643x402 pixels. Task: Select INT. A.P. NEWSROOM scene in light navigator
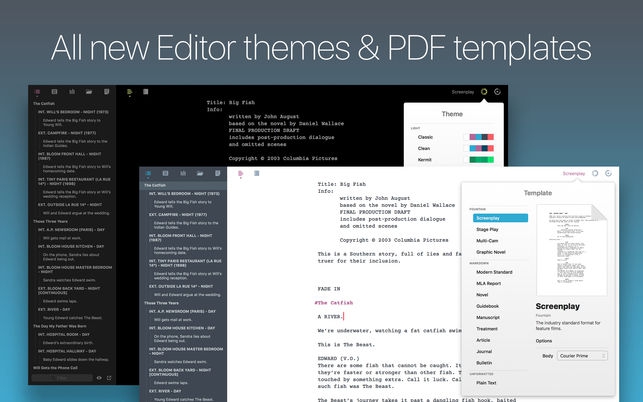(x=182, y=311)
